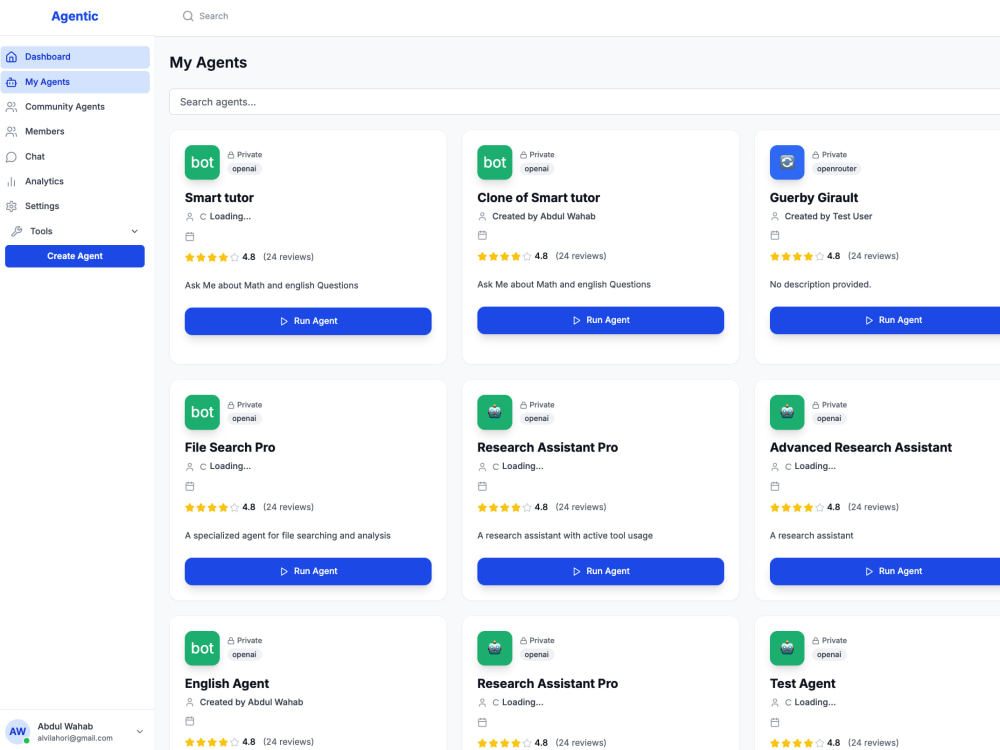Focus the Search agents input
Viewport: 1000px width, 750px height.
pyautogui.click(x=584, y=102)
